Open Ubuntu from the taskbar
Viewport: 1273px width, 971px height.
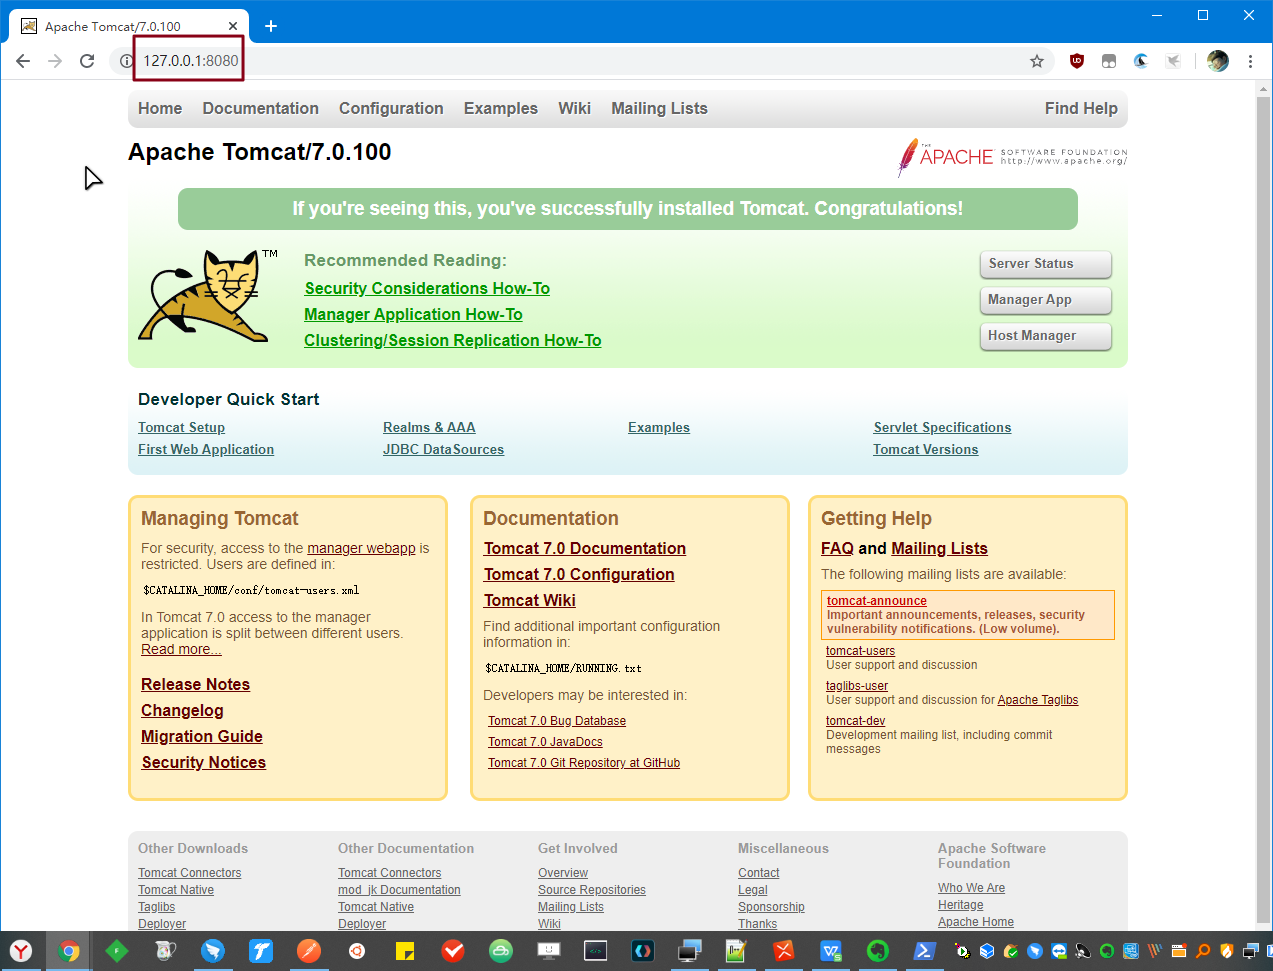click(x=357, y=951)
